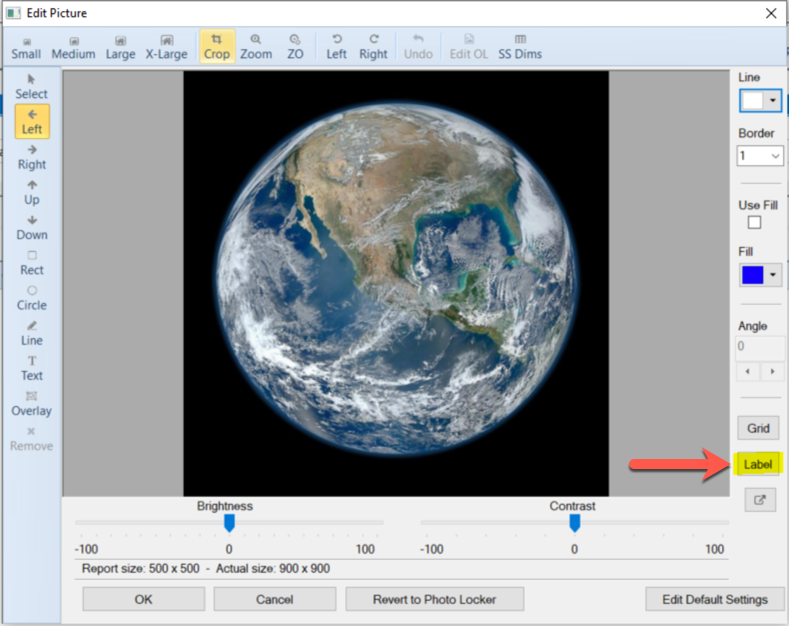Select the Up arrow tool
This screenshot has height=626, width=789.
(x=32, y=192)
